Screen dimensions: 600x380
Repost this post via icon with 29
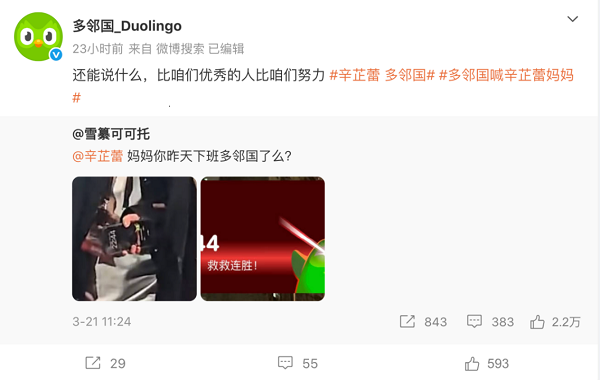point(93,363)
